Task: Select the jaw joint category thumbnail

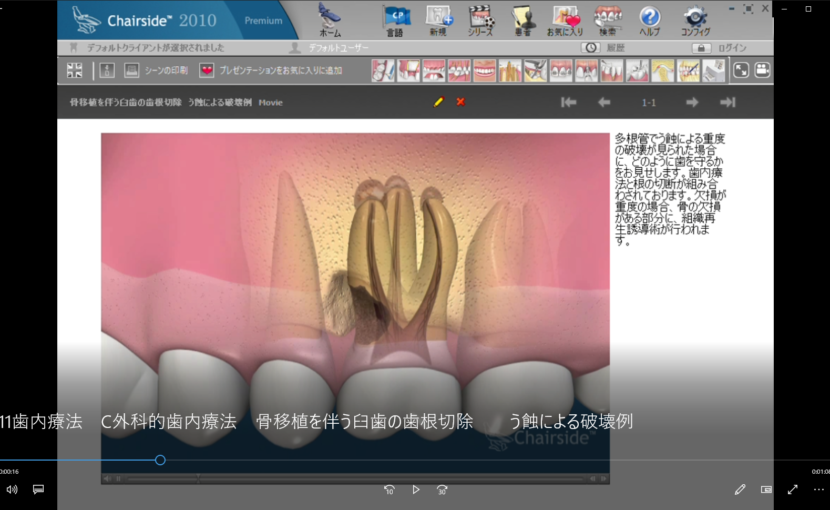Action: click(x=662, y=70)
